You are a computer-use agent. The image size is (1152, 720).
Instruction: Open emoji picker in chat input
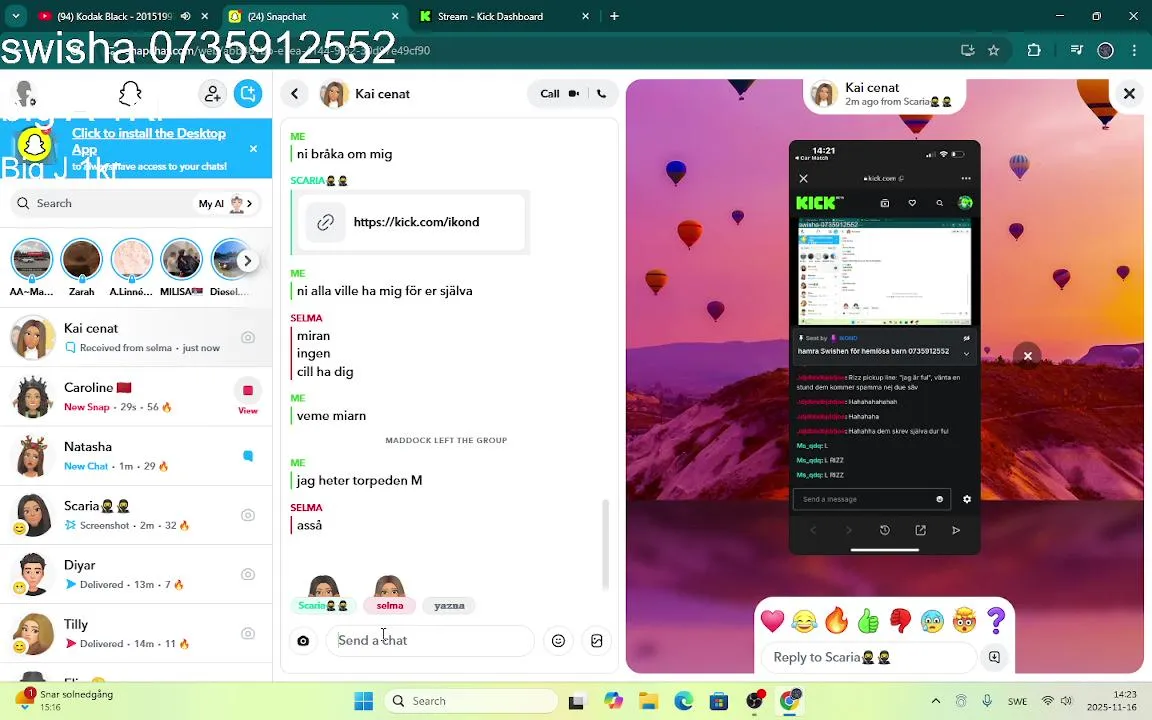tap(558, 641)
